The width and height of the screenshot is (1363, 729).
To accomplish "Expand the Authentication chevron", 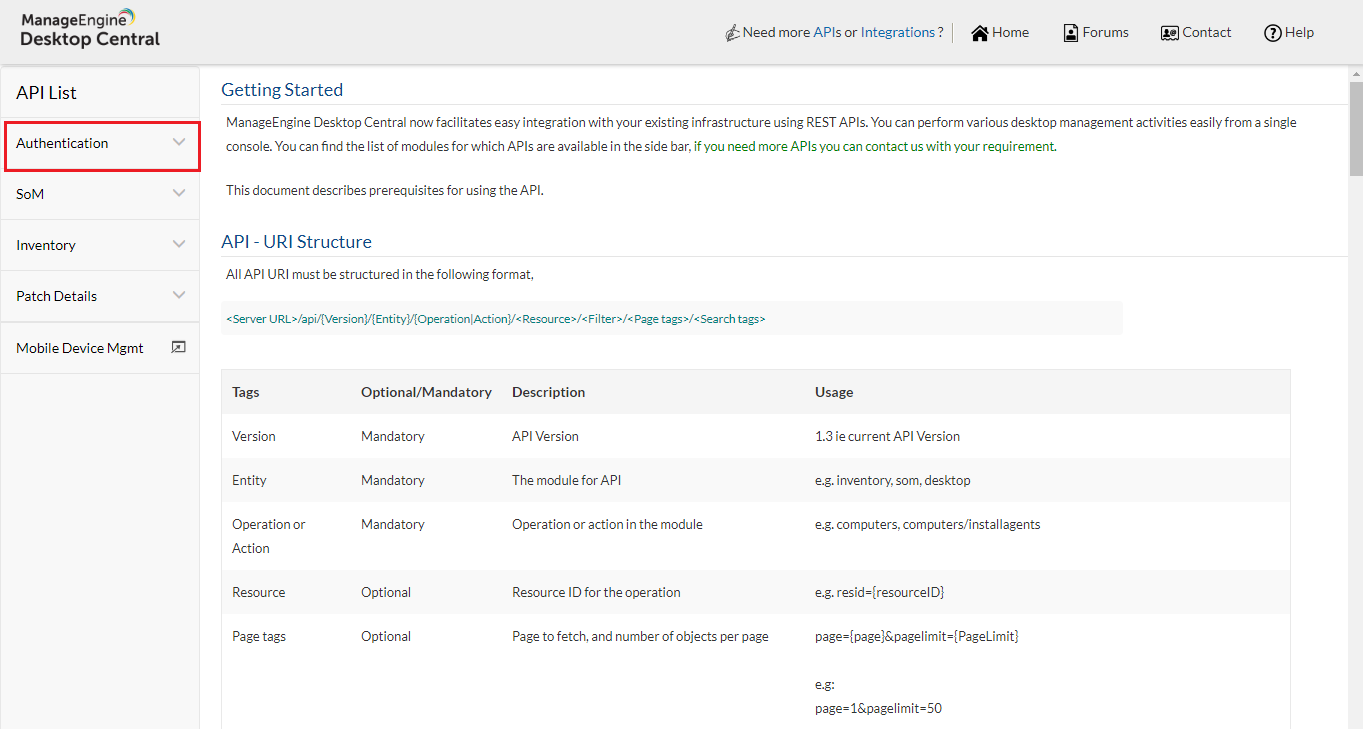I will (179, 143).
